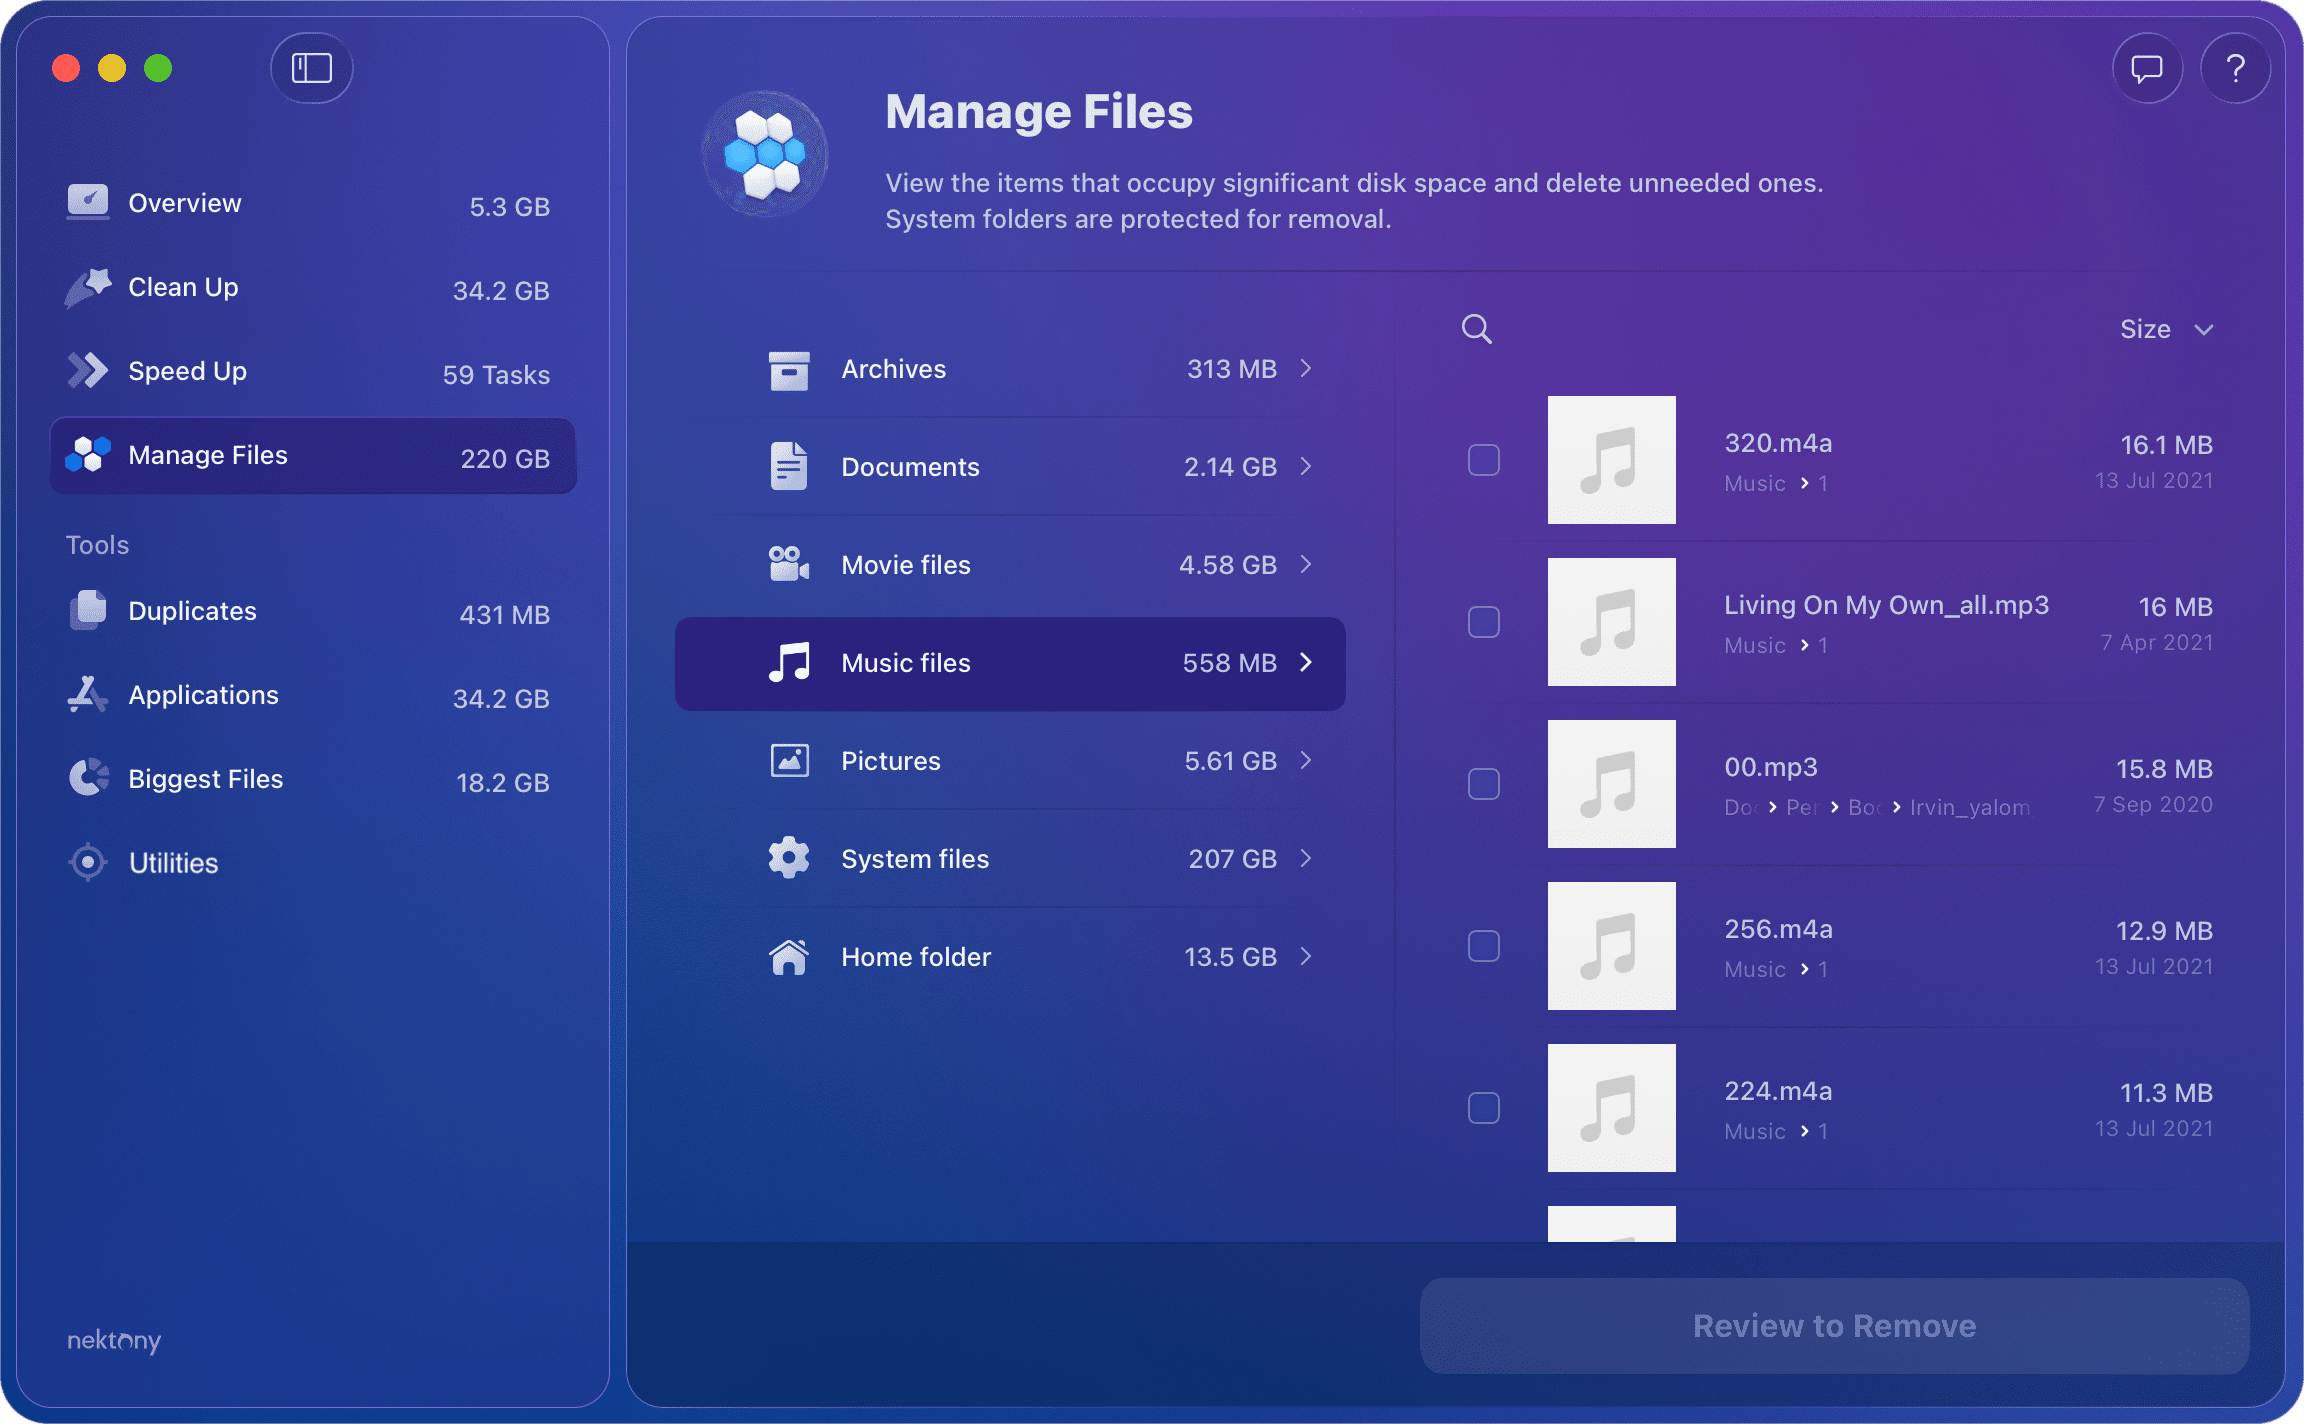Open the Overview section
Image resolution: width=2304 pixels, height=1424 pixels.
tap(184, 202)
